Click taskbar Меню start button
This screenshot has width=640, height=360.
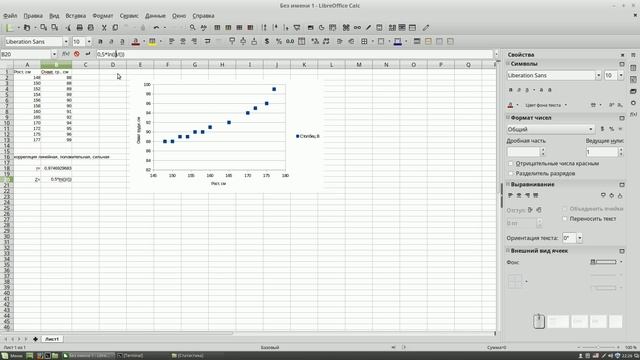pos(12,356)
